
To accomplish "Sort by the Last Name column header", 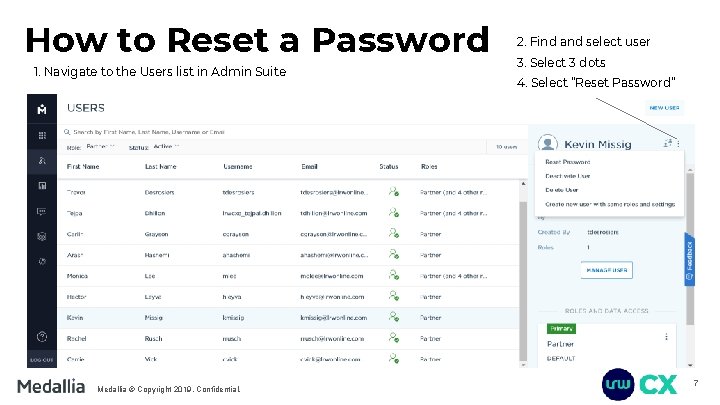I will point(162,165).
